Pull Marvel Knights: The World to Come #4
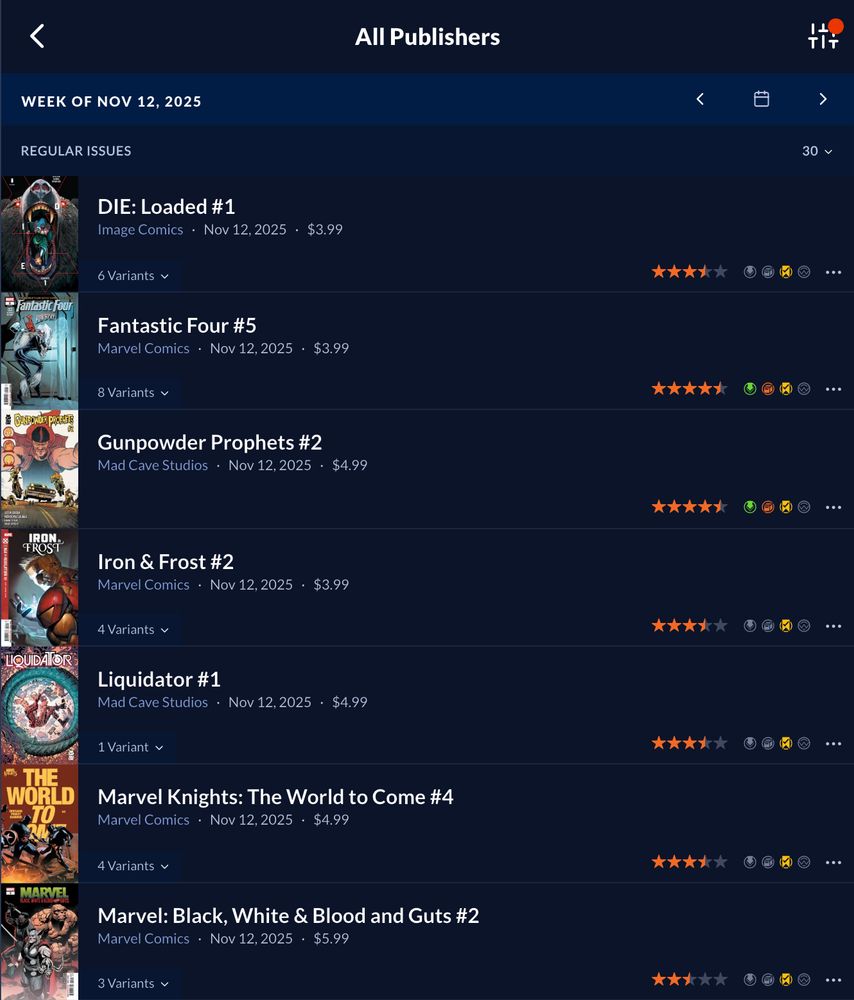Image resolution: width=854 pixels, height=1000 pixels. pos(750,862)
